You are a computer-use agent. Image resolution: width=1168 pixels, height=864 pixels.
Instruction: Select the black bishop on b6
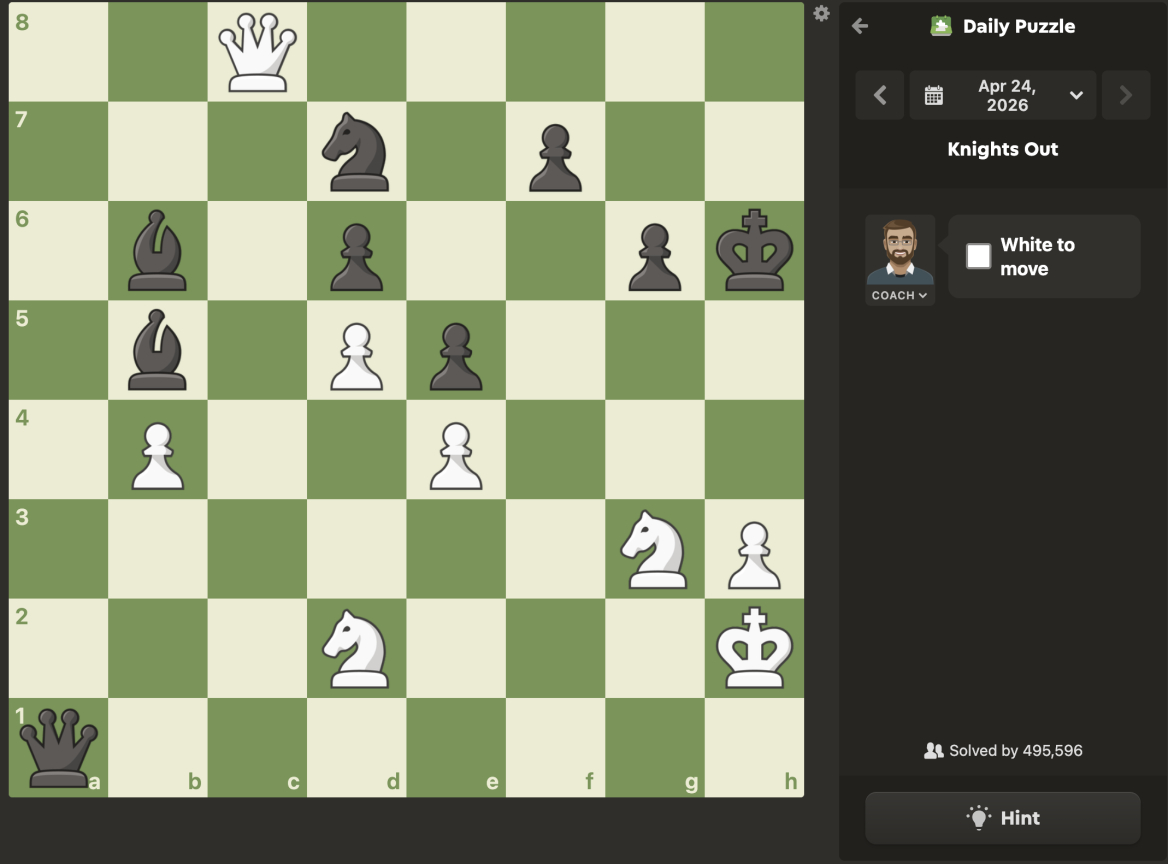coord(157,250)
